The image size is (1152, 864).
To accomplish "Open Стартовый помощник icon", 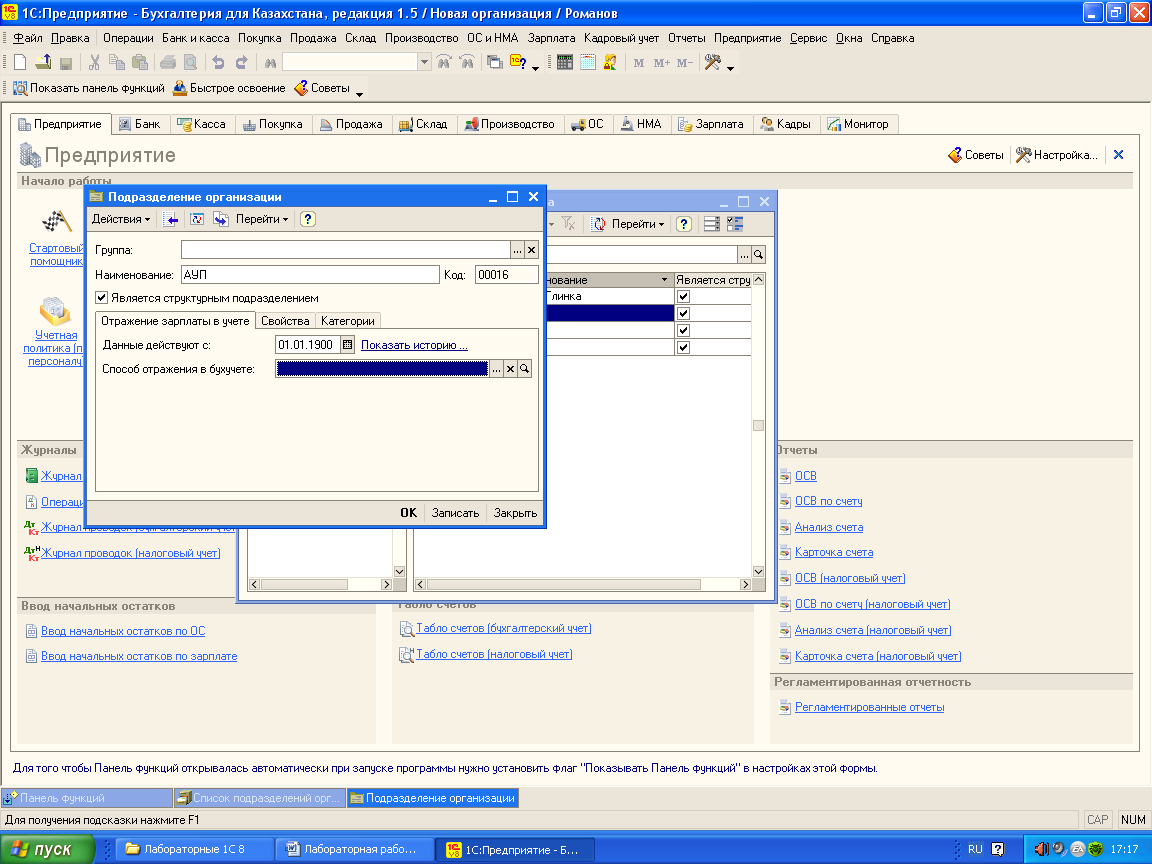I will pos(56,220).
